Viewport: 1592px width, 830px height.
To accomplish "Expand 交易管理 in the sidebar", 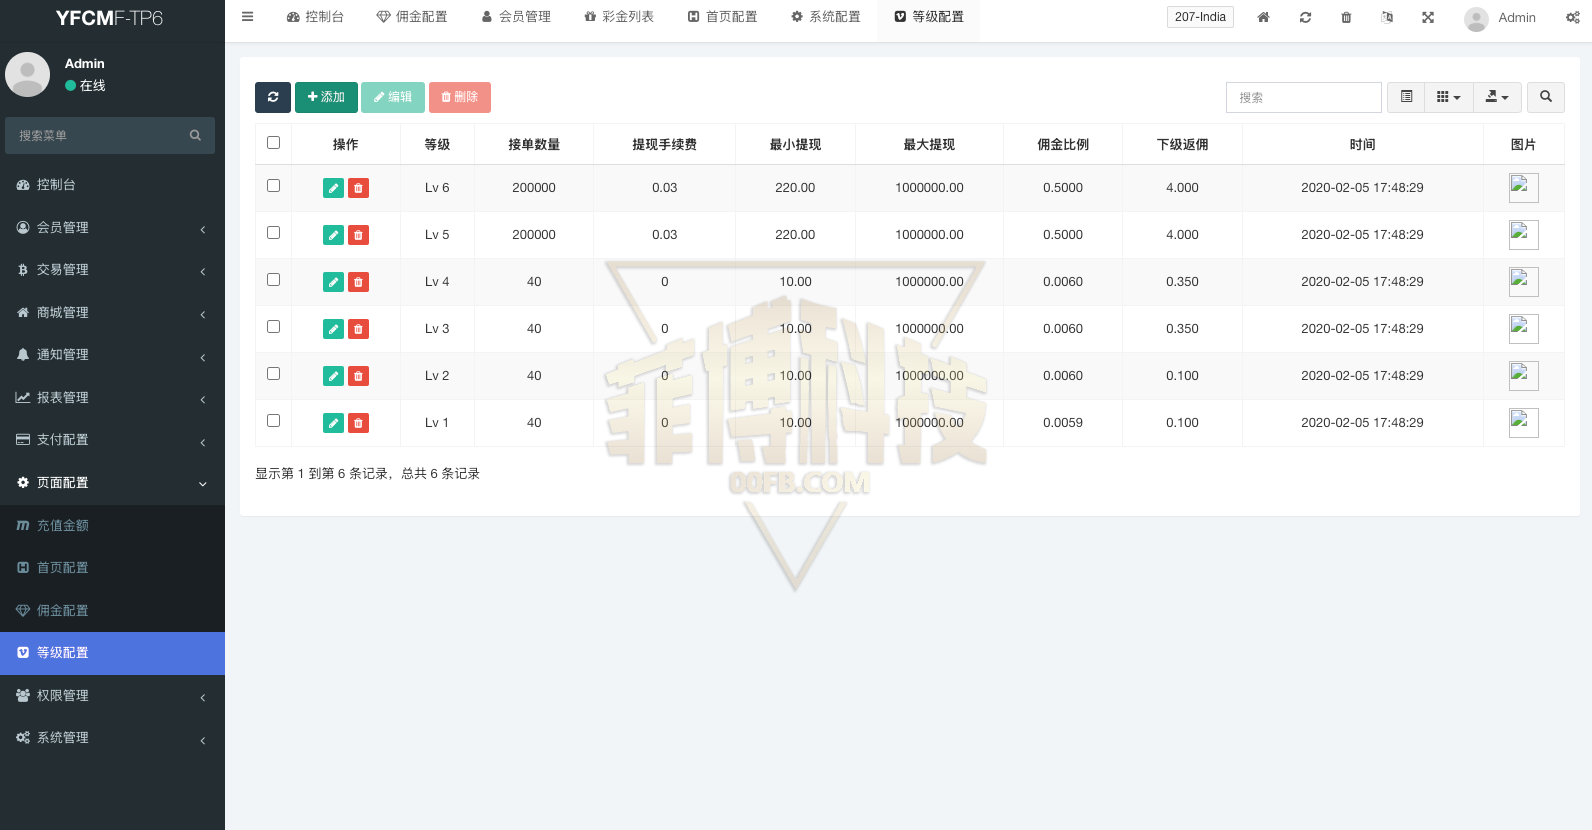I will (112, 270).
